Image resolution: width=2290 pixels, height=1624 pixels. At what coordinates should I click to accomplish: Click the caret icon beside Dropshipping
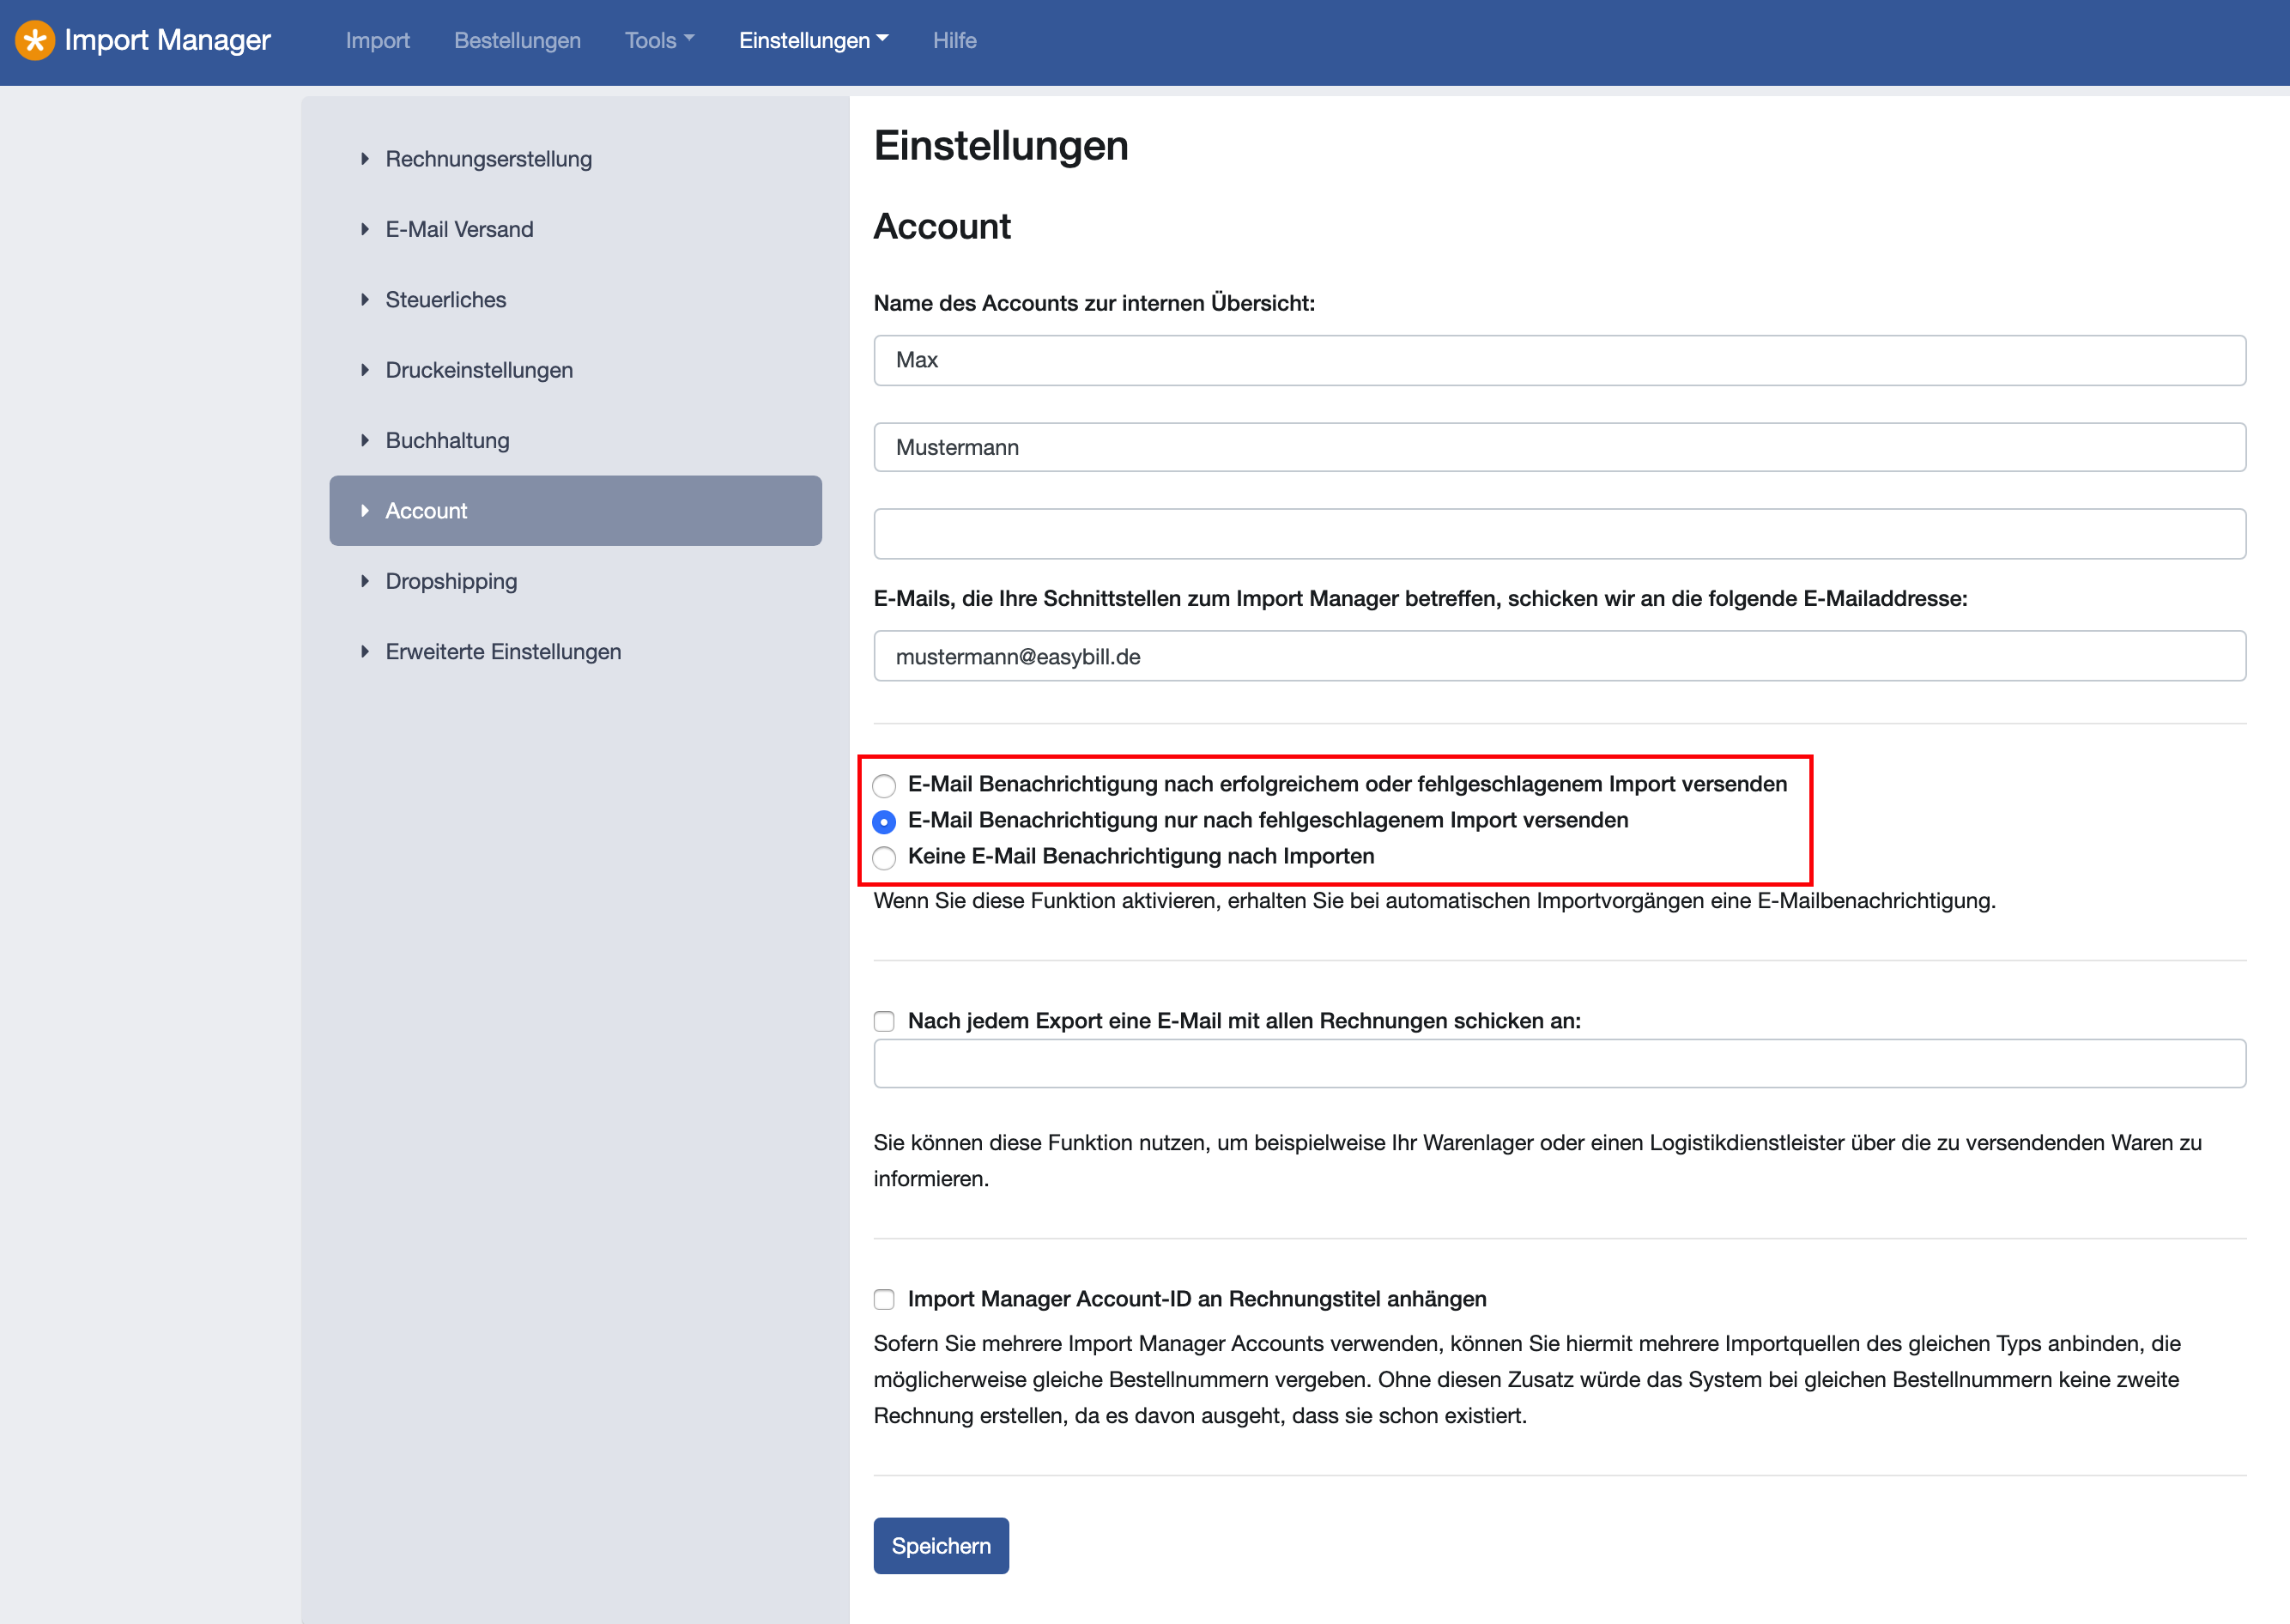pyautogui.click(x=365, y=581)
